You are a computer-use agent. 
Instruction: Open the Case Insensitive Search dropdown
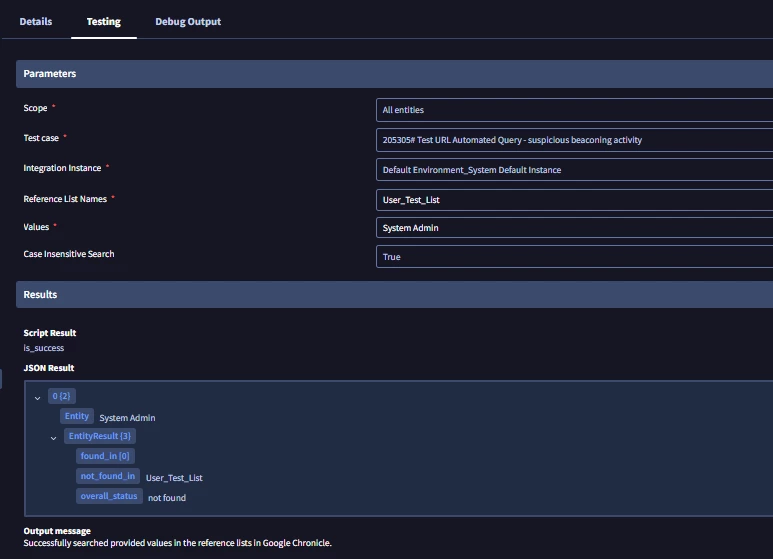(574, 257)
